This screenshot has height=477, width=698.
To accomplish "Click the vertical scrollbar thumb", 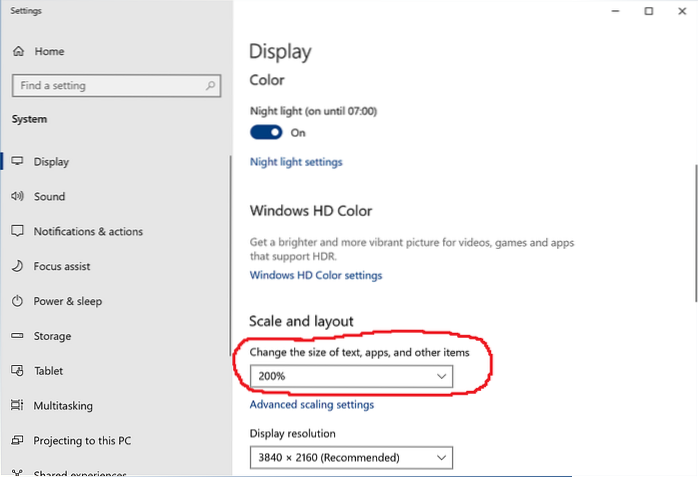I will click(694, 230).
